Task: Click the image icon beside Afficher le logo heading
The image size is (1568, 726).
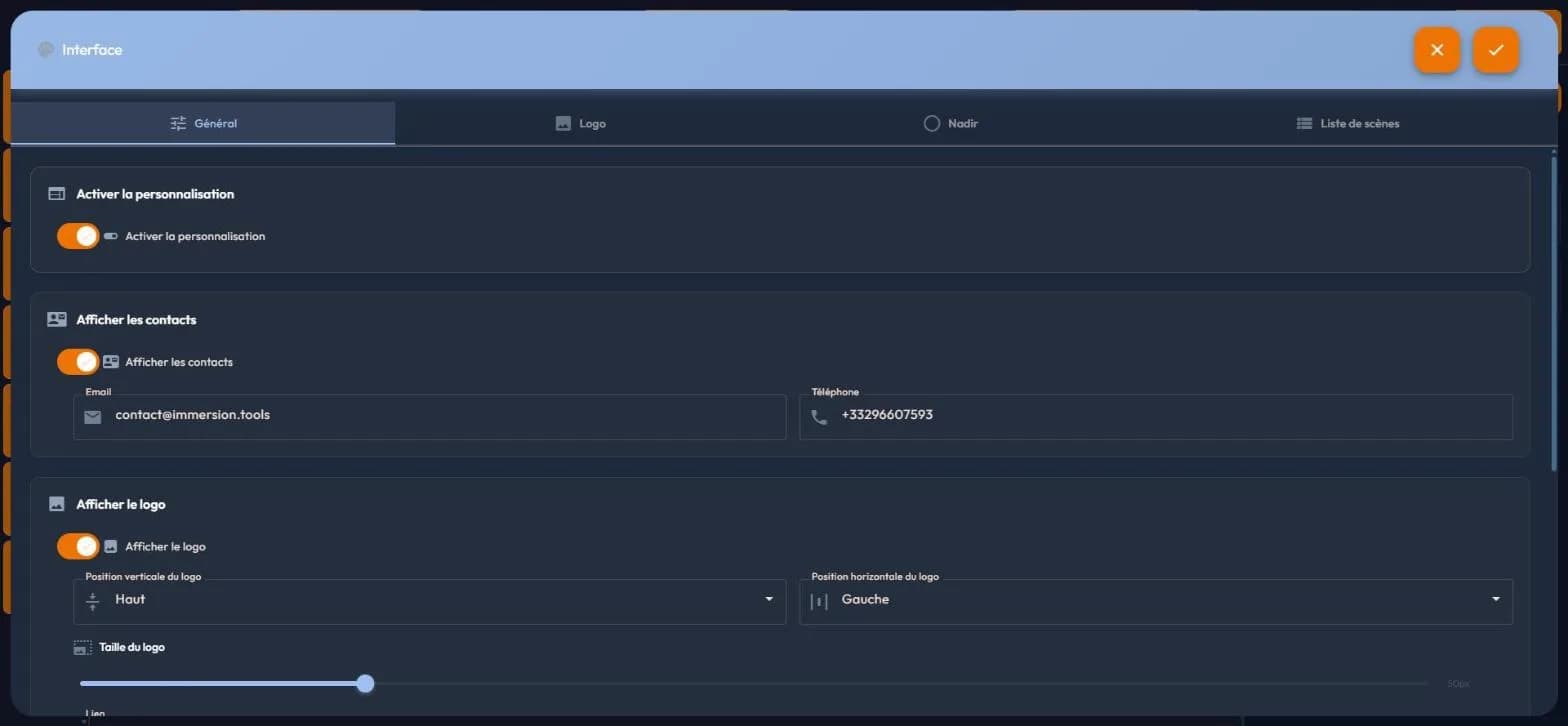Action: [57, 505]
